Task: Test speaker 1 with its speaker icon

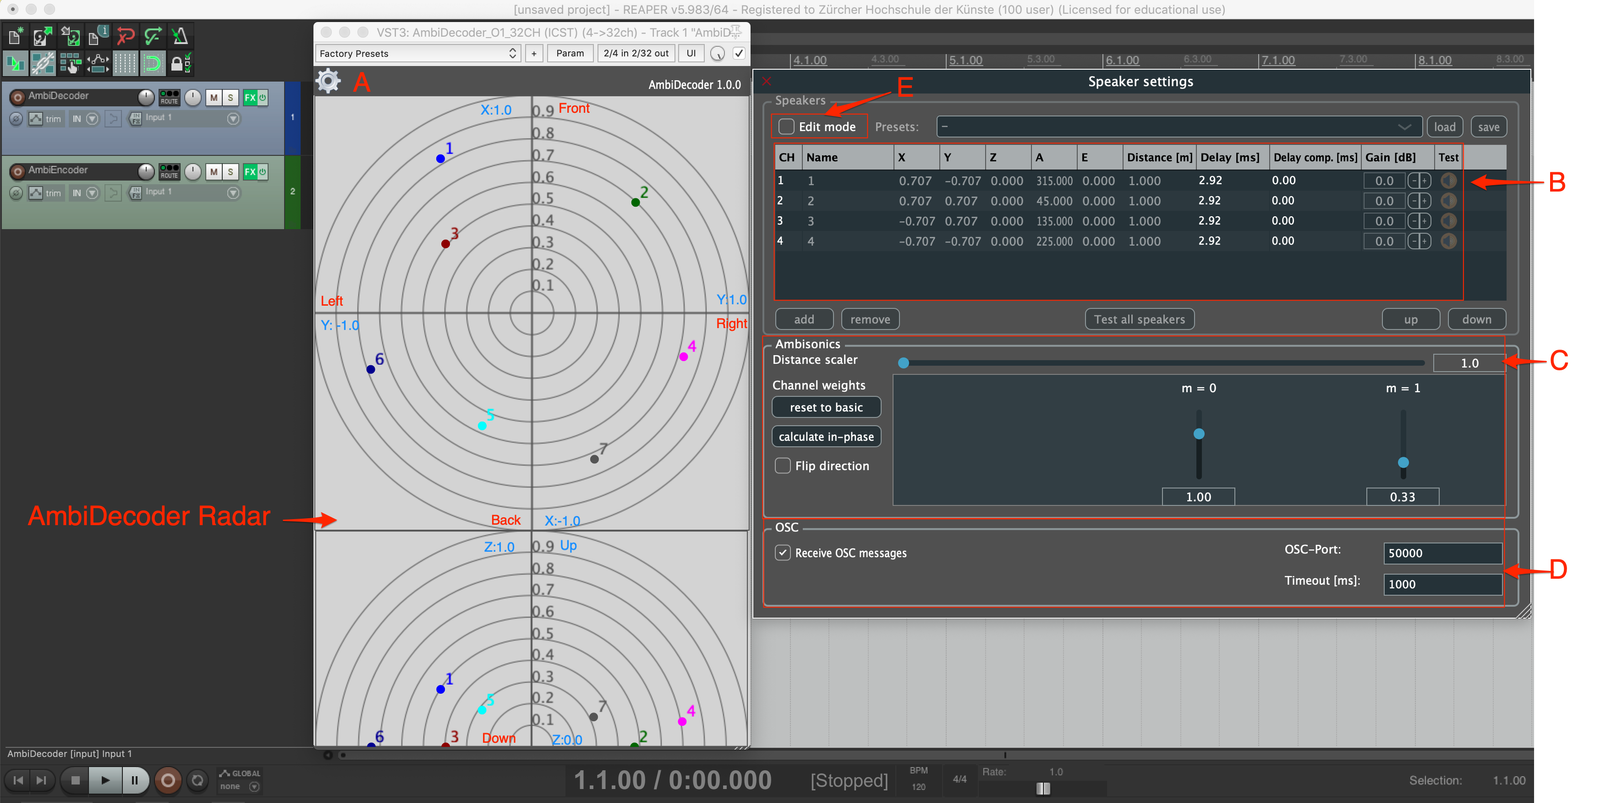Action: pos(1448,181)
